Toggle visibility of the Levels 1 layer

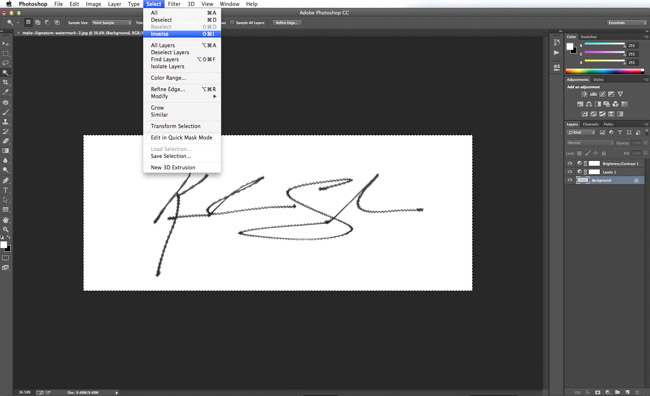click(570, 172)
